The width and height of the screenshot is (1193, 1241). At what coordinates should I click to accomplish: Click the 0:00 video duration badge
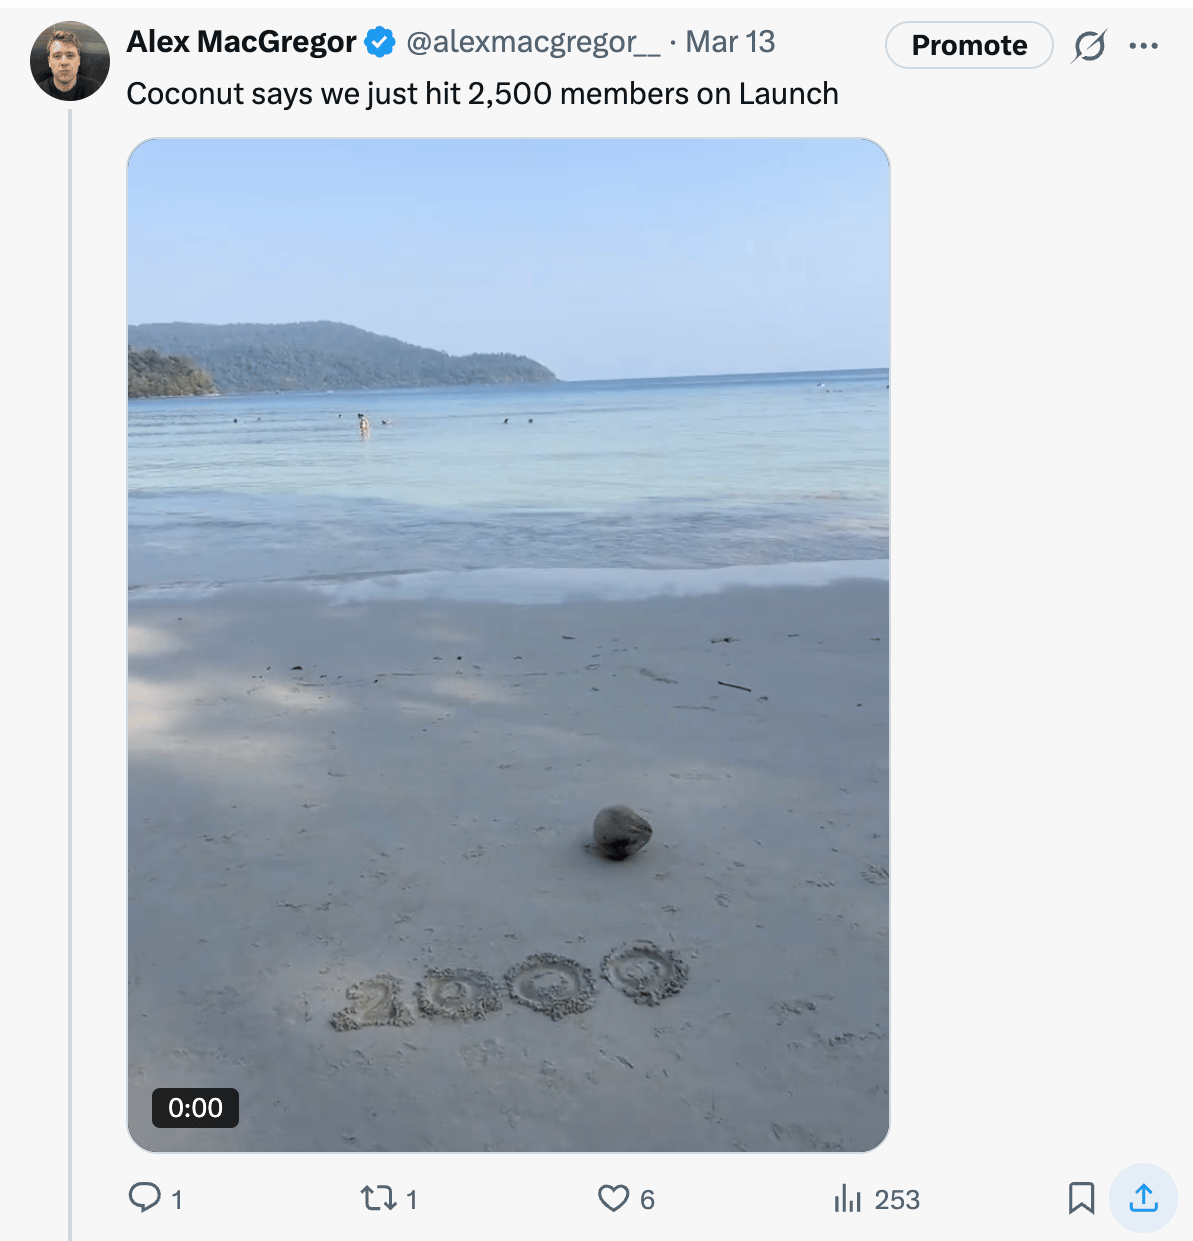(x=195, y=1107)
